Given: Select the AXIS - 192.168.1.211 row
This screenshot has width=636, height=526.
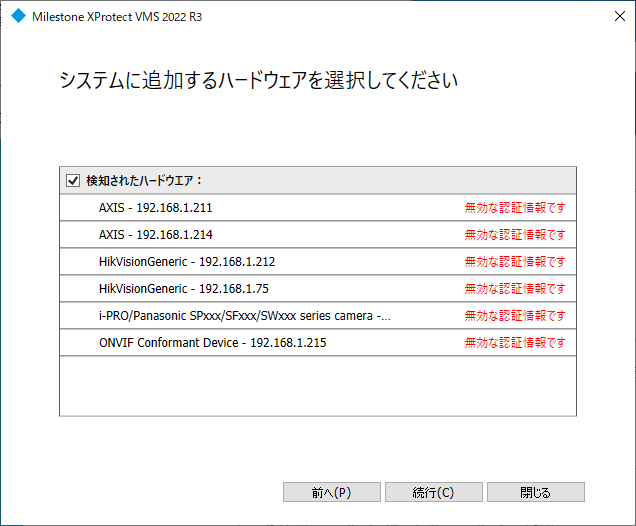Looking at the screenshot, I should coord(318,208).
